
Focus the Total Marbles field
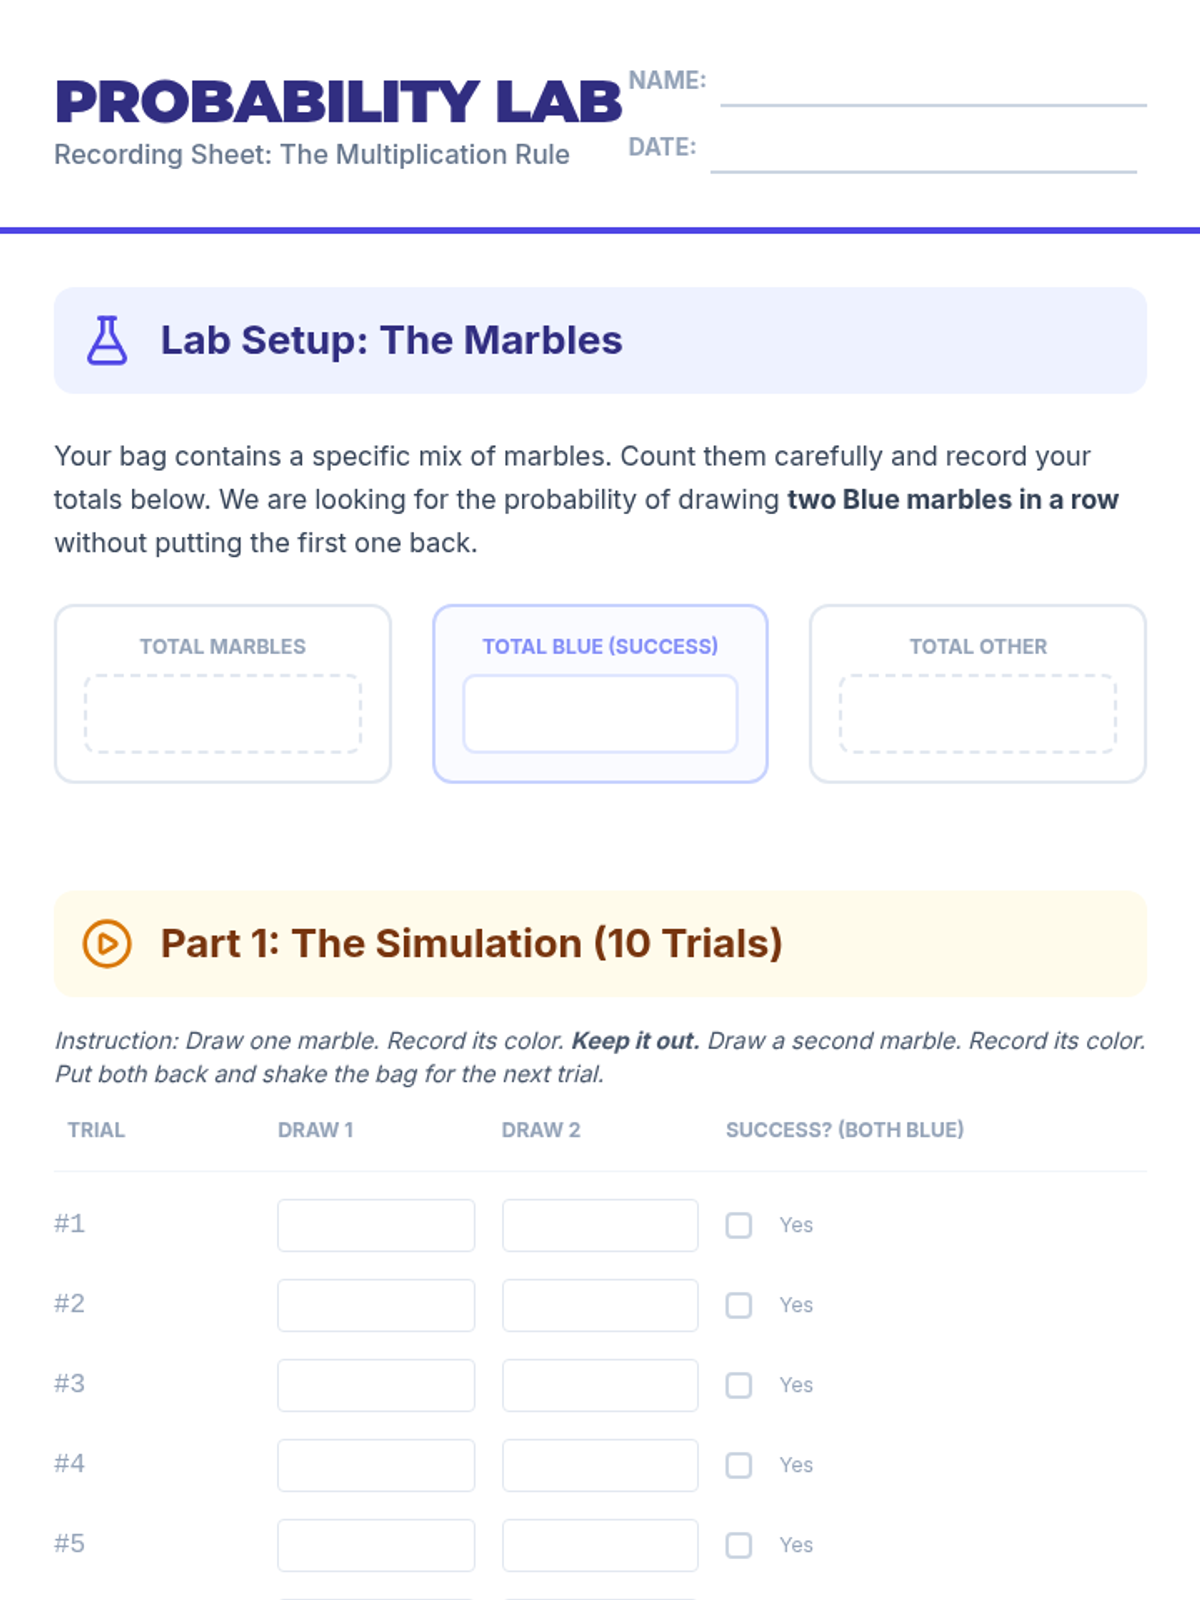(223, 713)
